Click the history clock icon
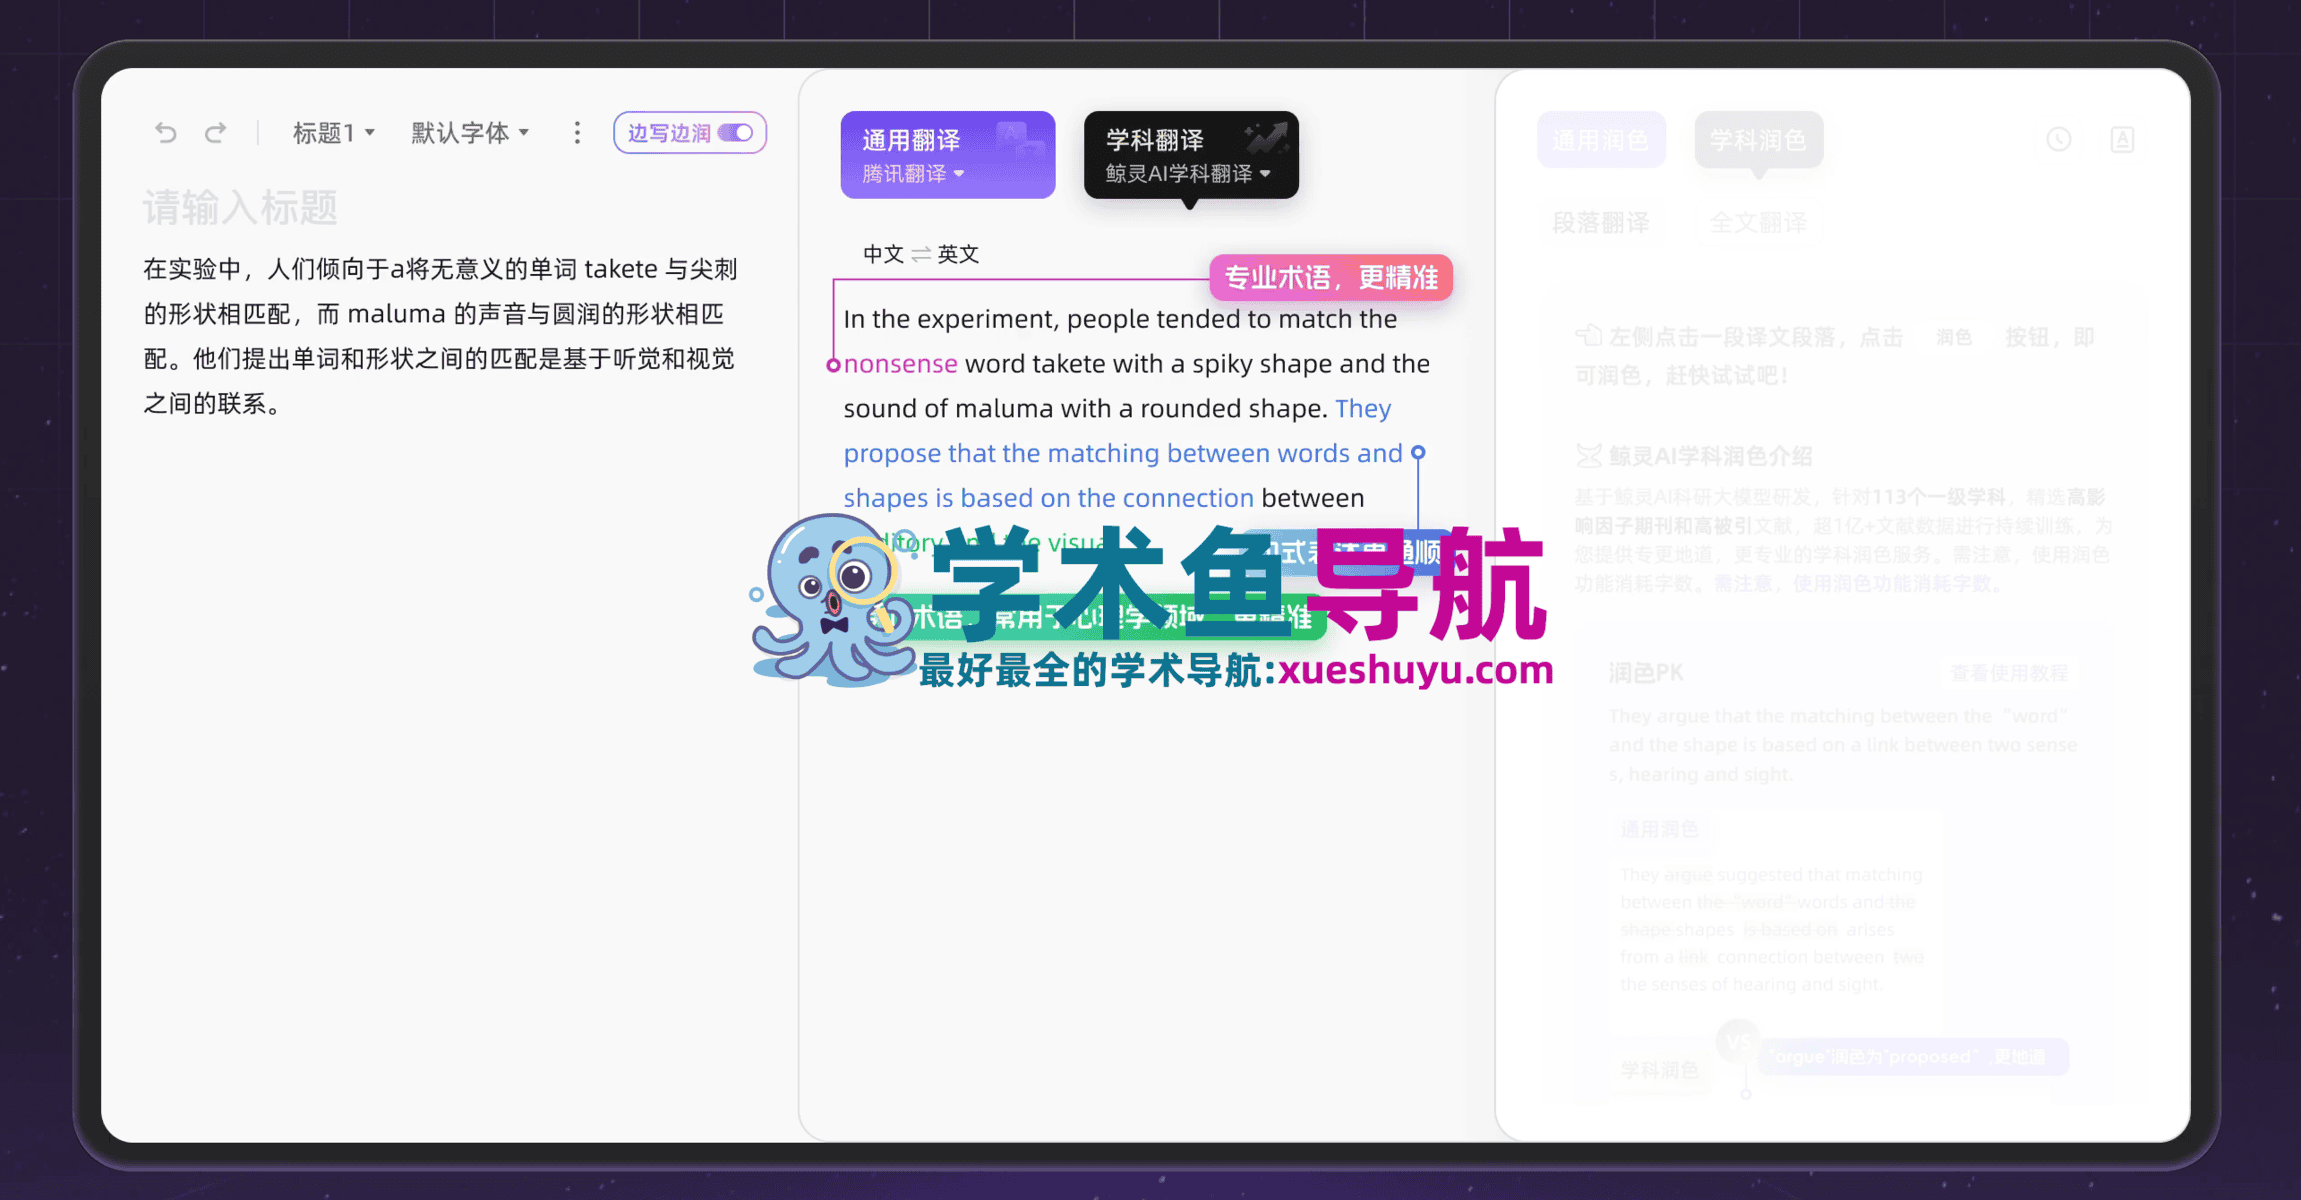The width and height of the screenshot is (2301, 1200). (x=2058, y=140)
